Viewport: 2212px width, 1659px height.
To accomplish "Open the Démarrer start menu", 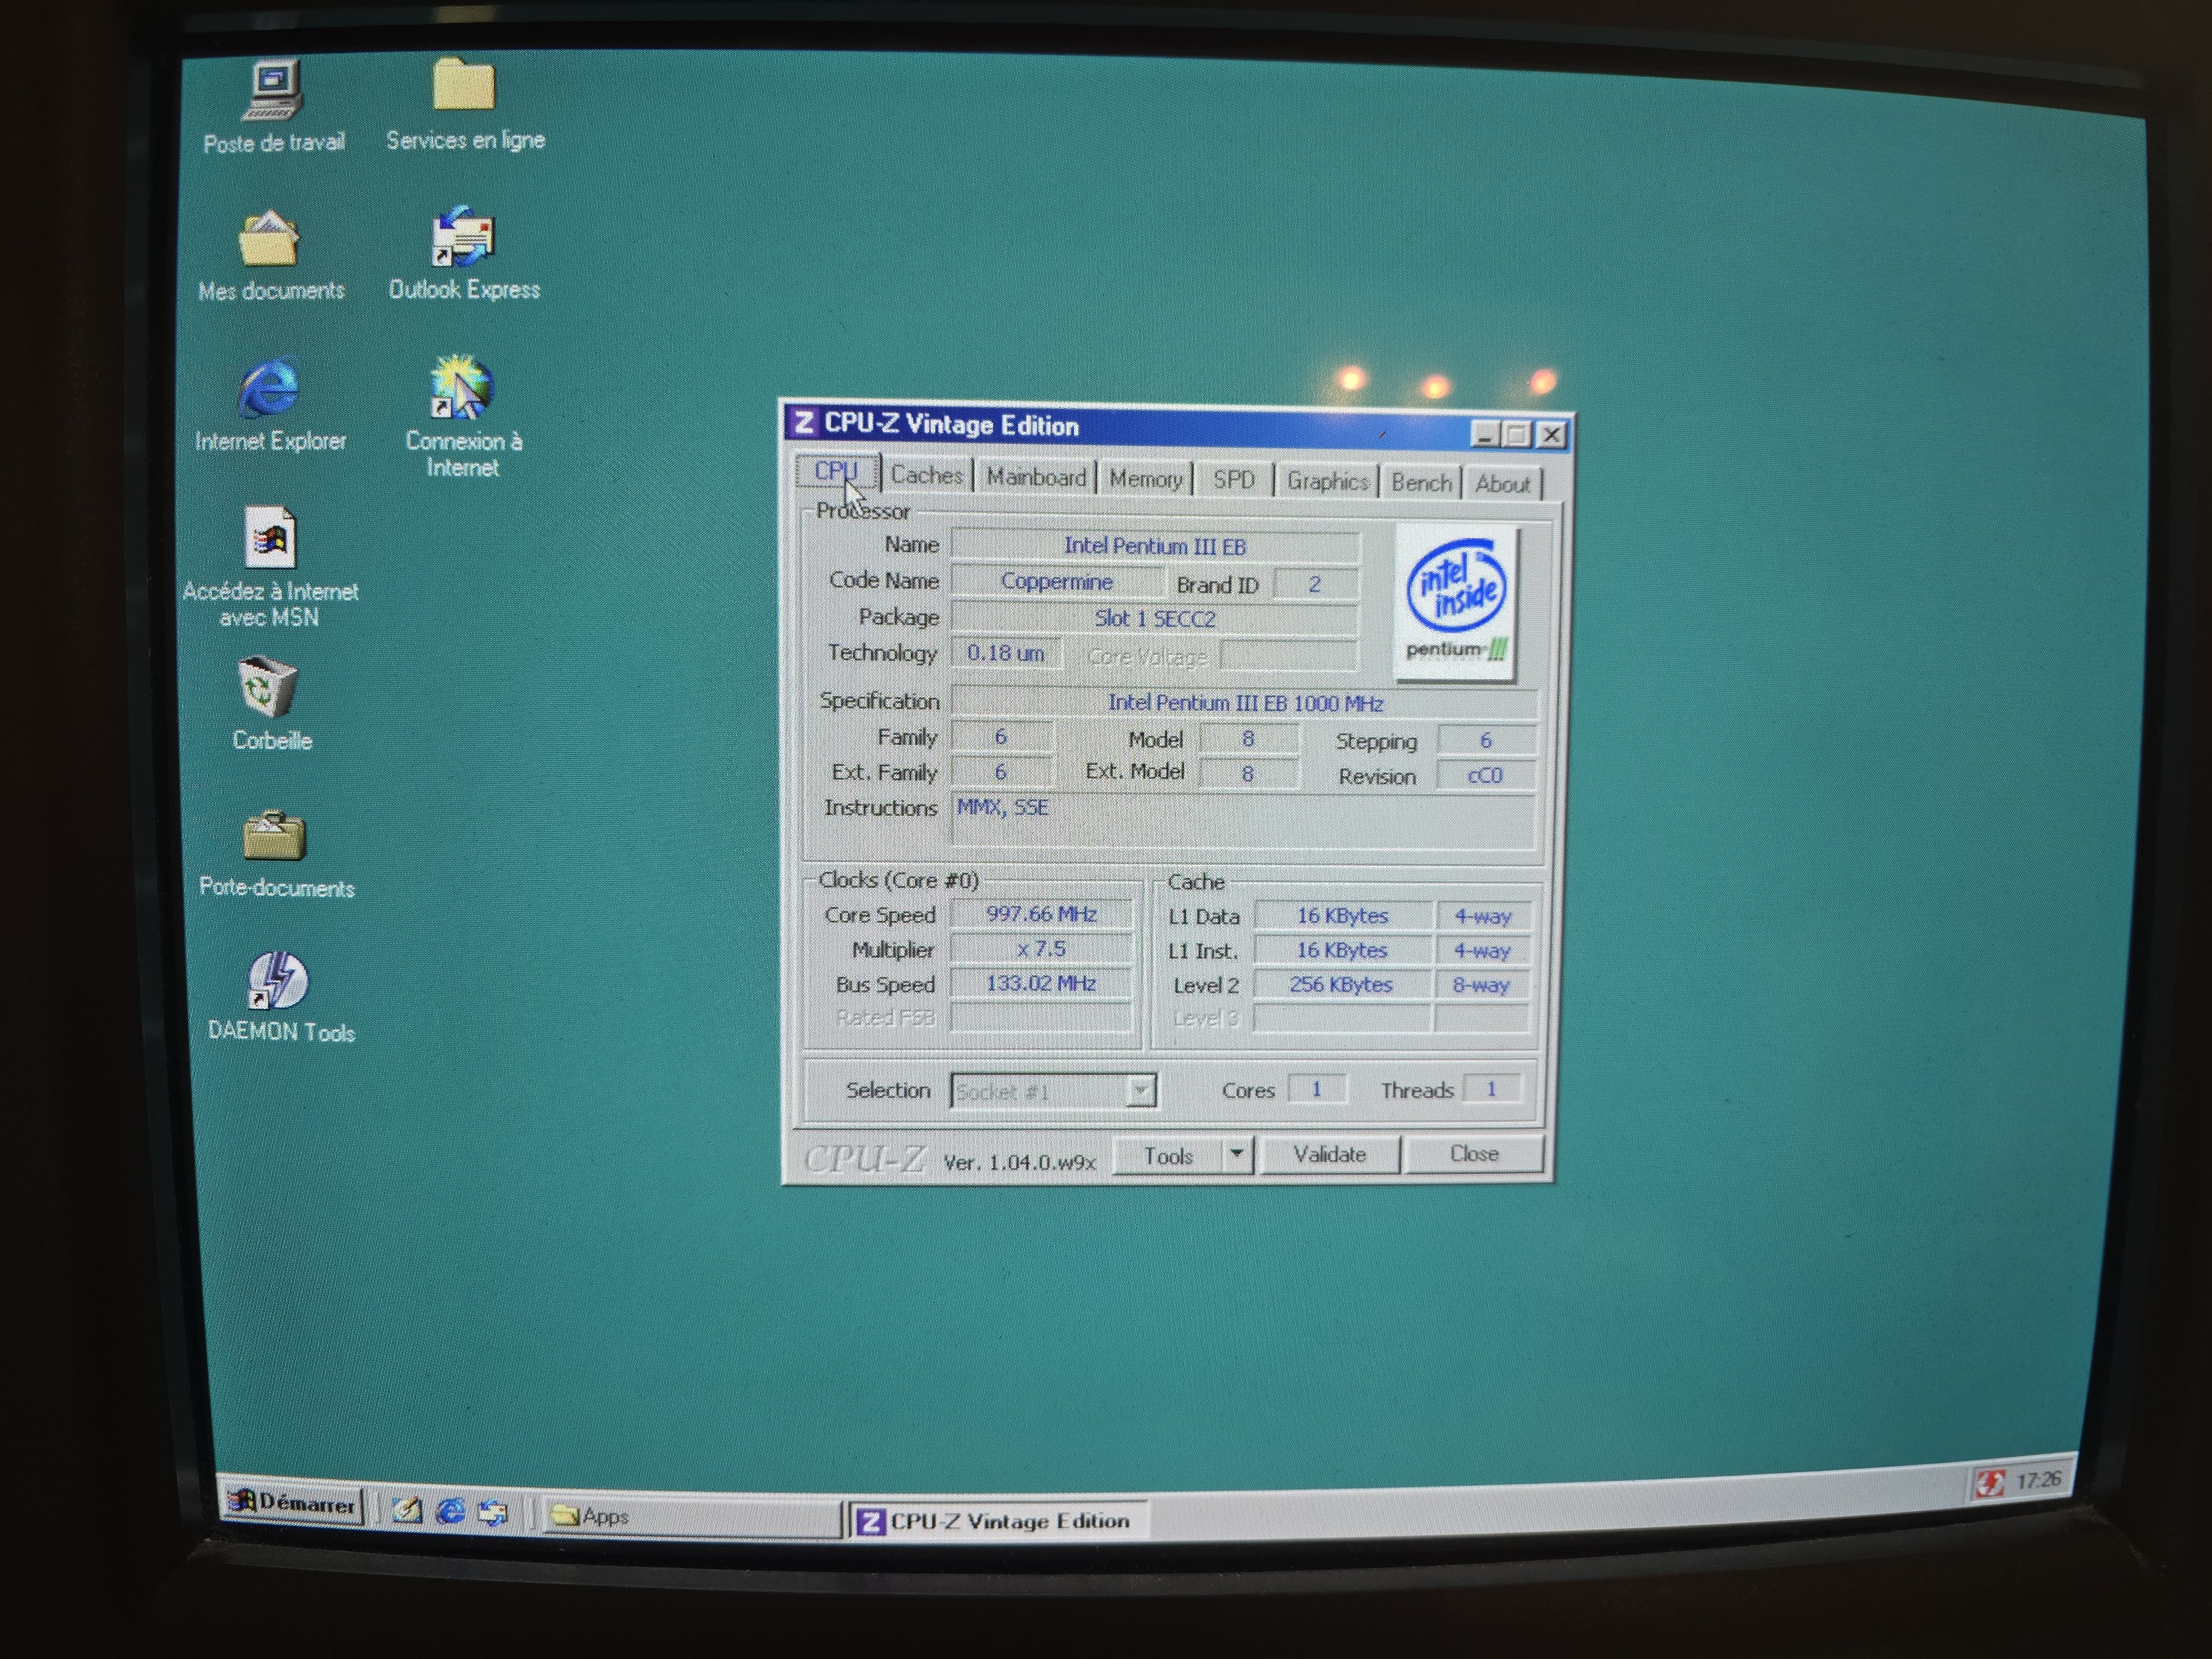I will [292, 1503].
